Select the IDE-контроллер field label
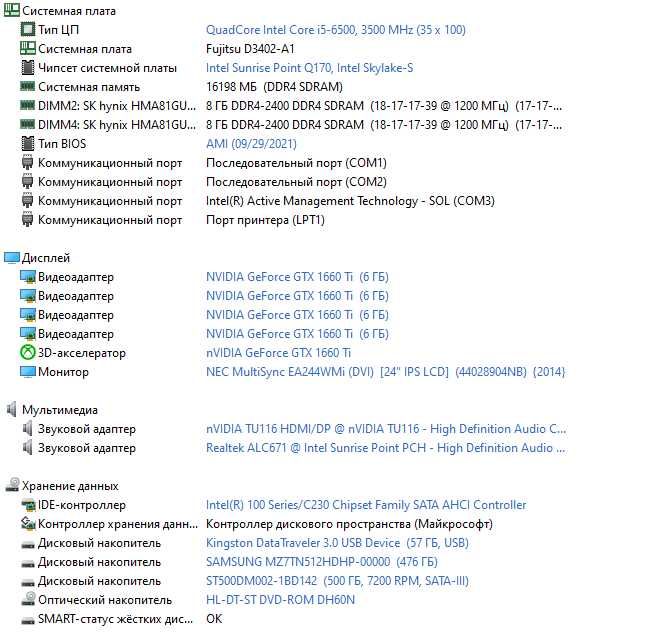This screenshot has height=640, width=653. tap(82, 505)
